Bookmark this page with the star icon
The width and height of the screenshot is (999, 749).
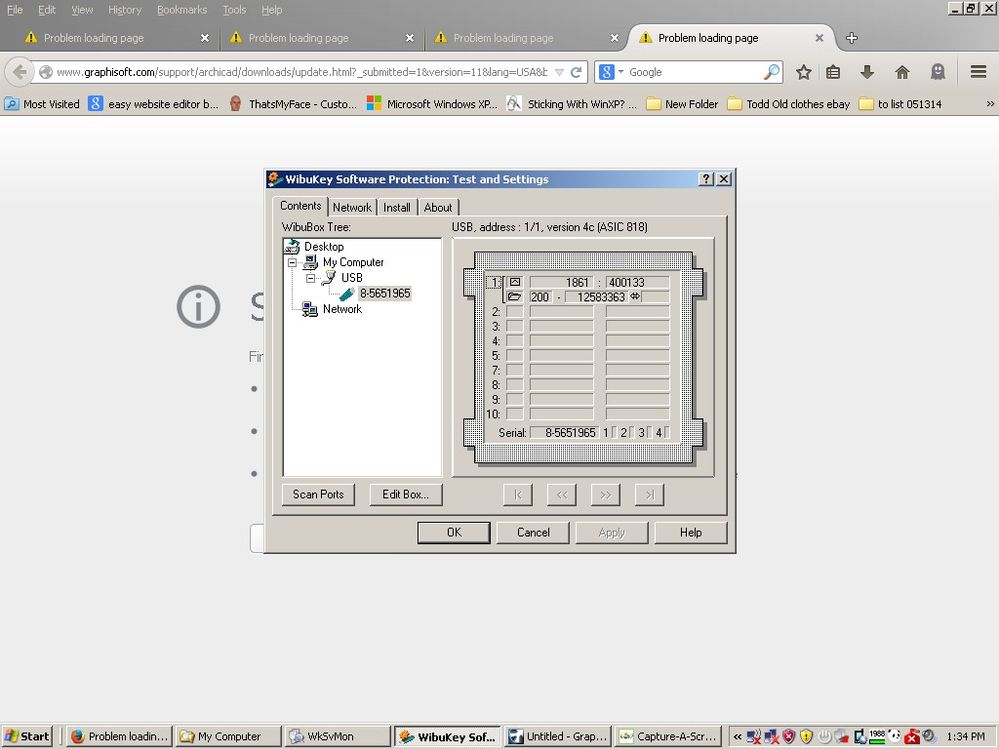(803, 72)
